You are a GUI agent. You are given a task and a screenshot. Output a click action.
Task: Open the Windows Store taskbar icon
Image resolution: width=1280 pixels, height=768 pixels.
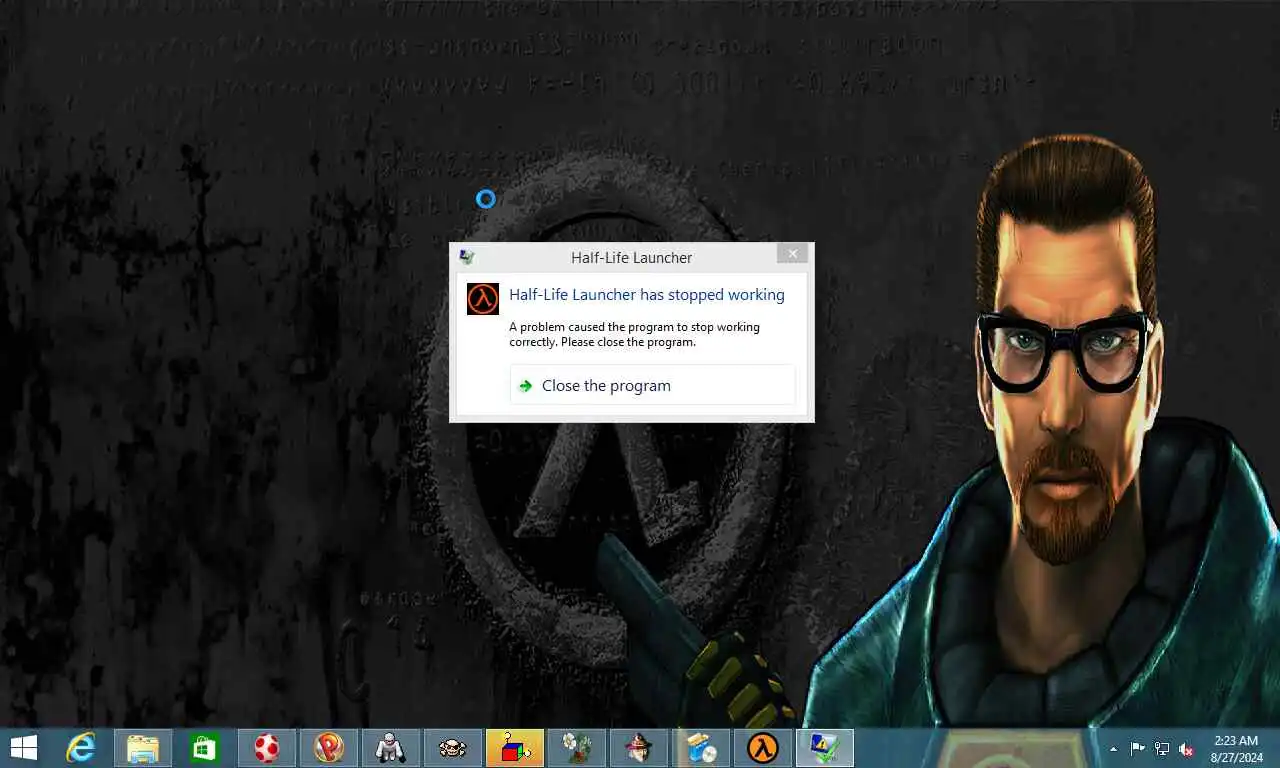(205, 747)
